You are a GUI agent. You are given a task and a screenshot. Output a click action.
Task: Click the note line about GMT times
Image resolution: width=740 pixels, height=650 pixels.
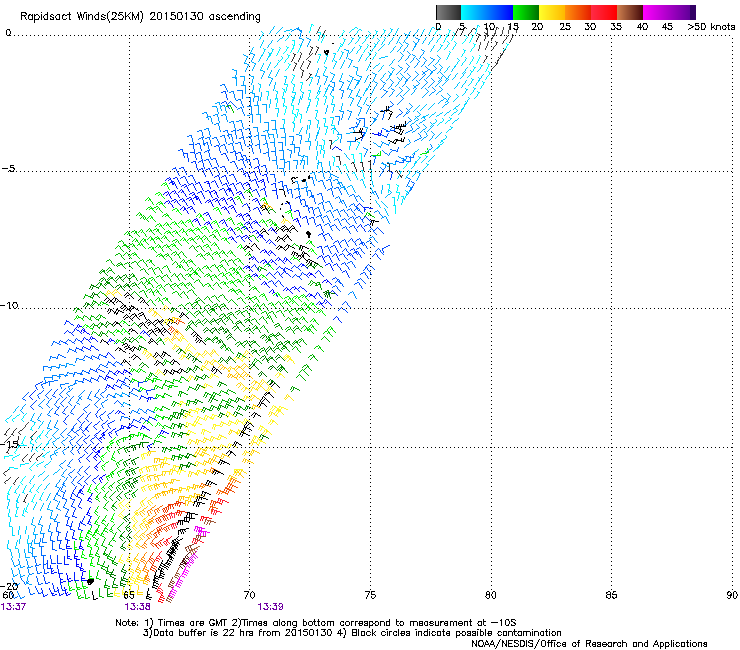point(316,623)
